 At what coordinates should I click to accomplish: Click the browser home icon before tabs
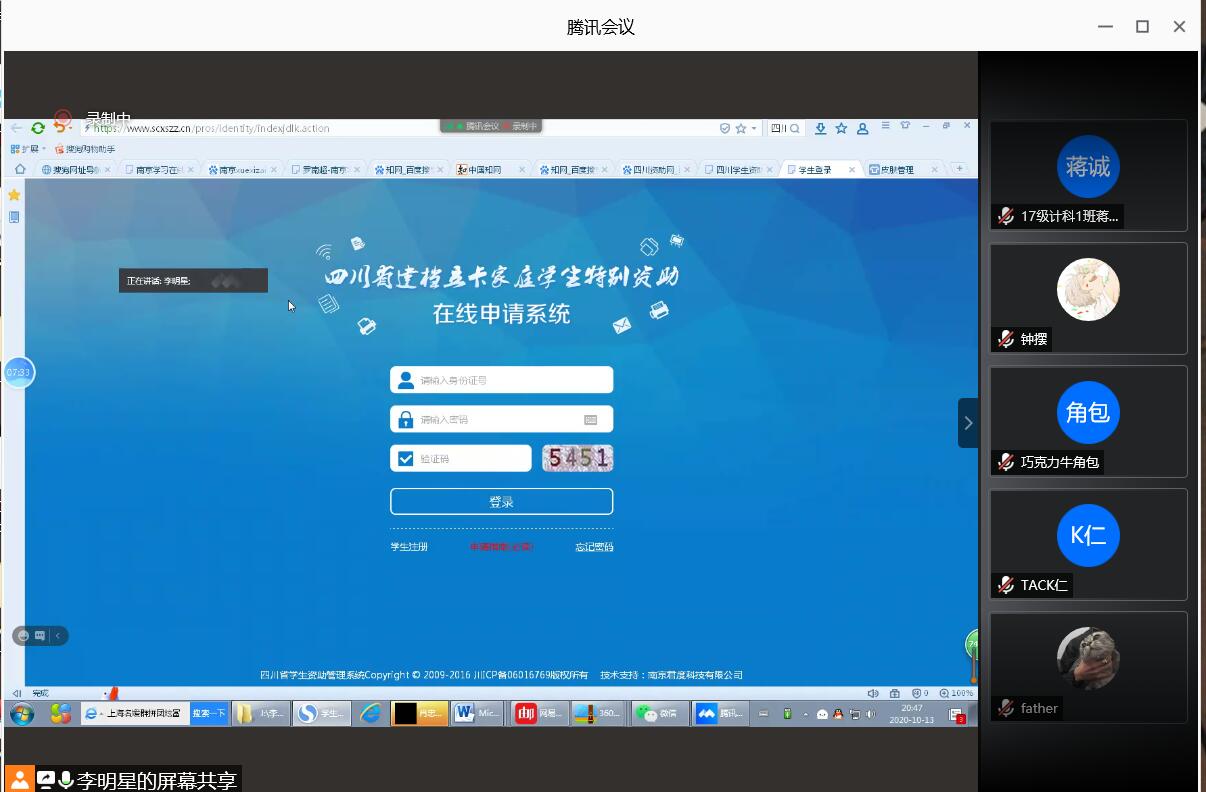coord(20,169)
